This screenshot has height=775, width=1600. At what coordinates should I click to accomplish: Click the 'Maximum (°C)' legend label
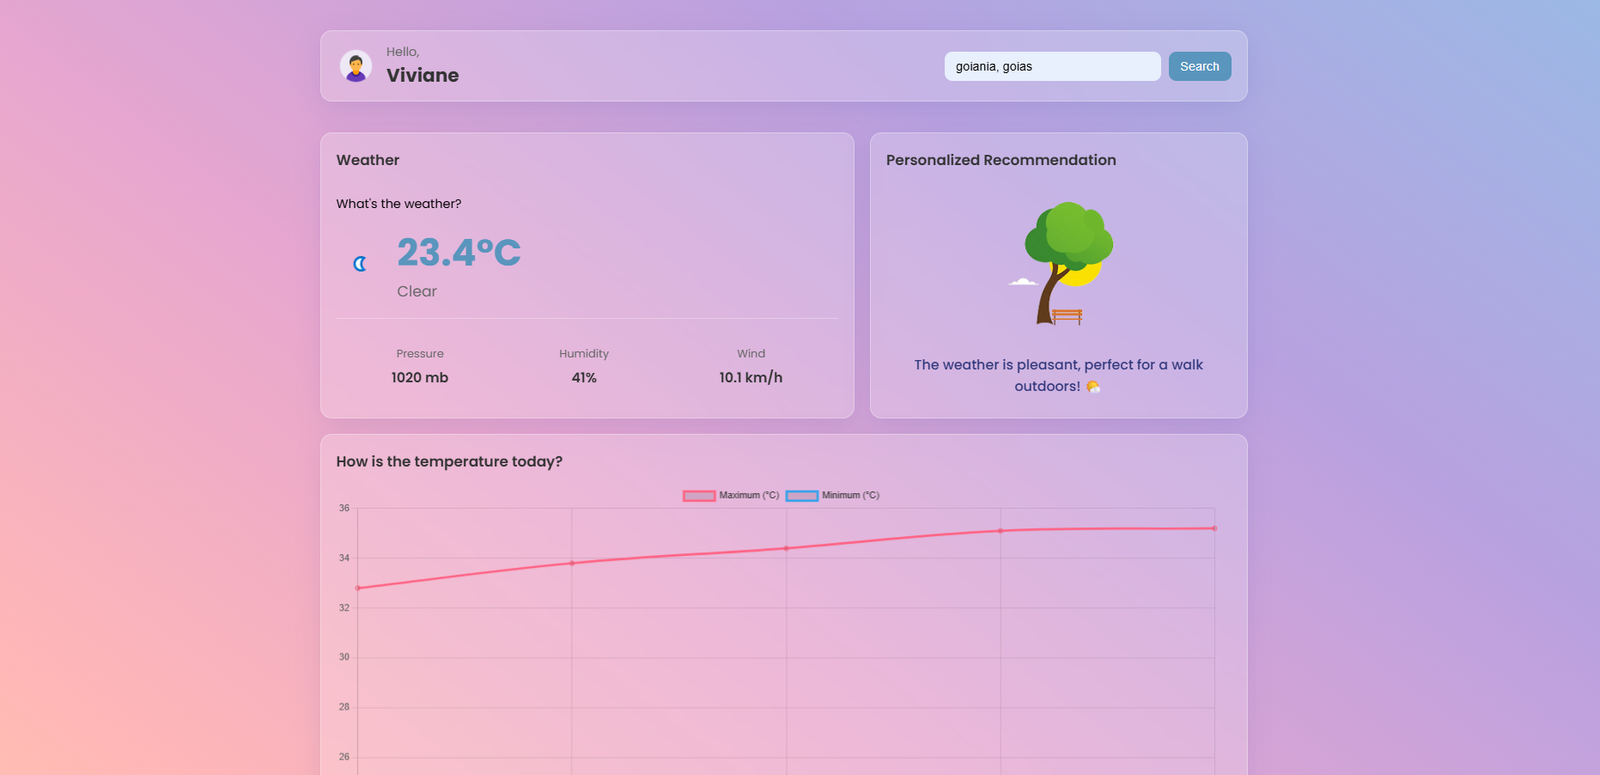coord(749,496)
